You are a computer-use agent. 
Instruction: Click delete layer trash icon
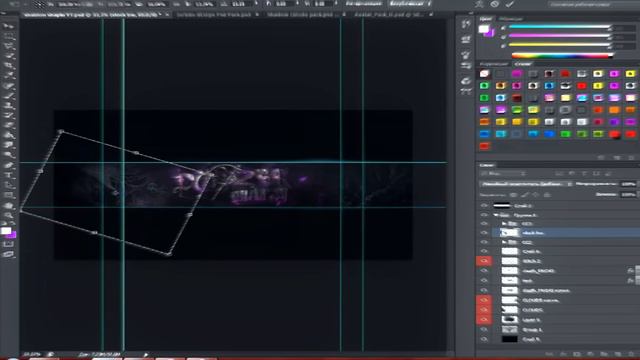(x=631, y=353)
